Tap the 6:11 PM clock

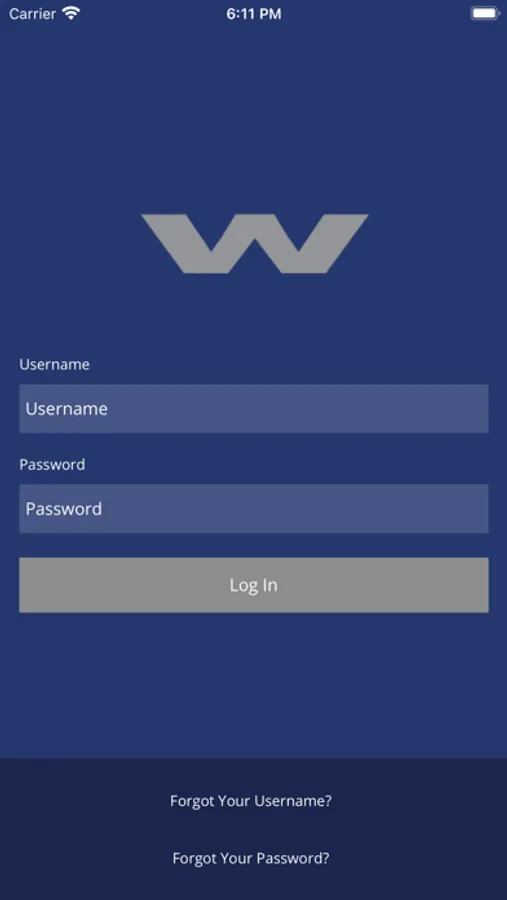[254, 14]
